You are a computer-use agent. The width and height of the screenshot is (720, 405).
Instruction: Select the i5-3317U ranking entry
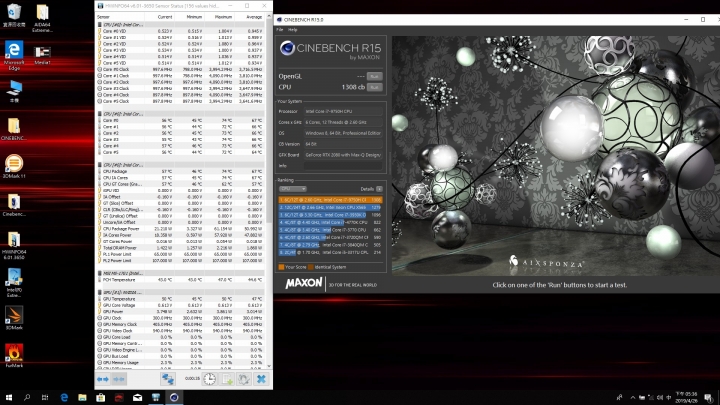(330, 252)
